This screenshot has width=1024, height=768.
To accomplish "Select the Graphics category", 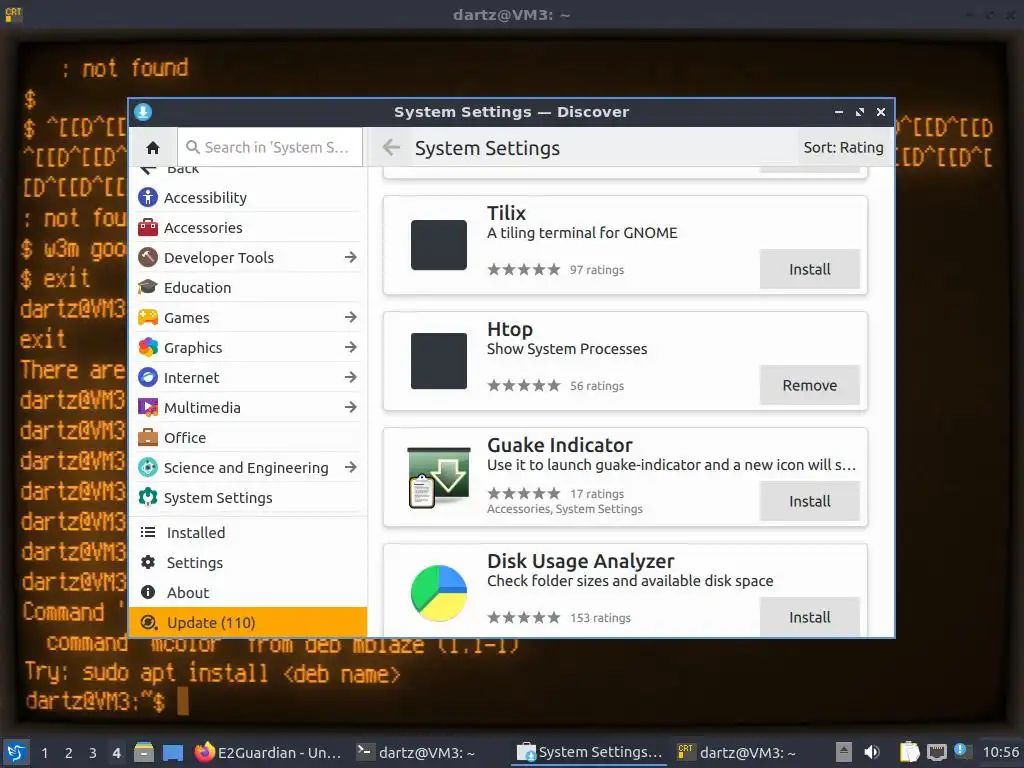I will (249, 347).
